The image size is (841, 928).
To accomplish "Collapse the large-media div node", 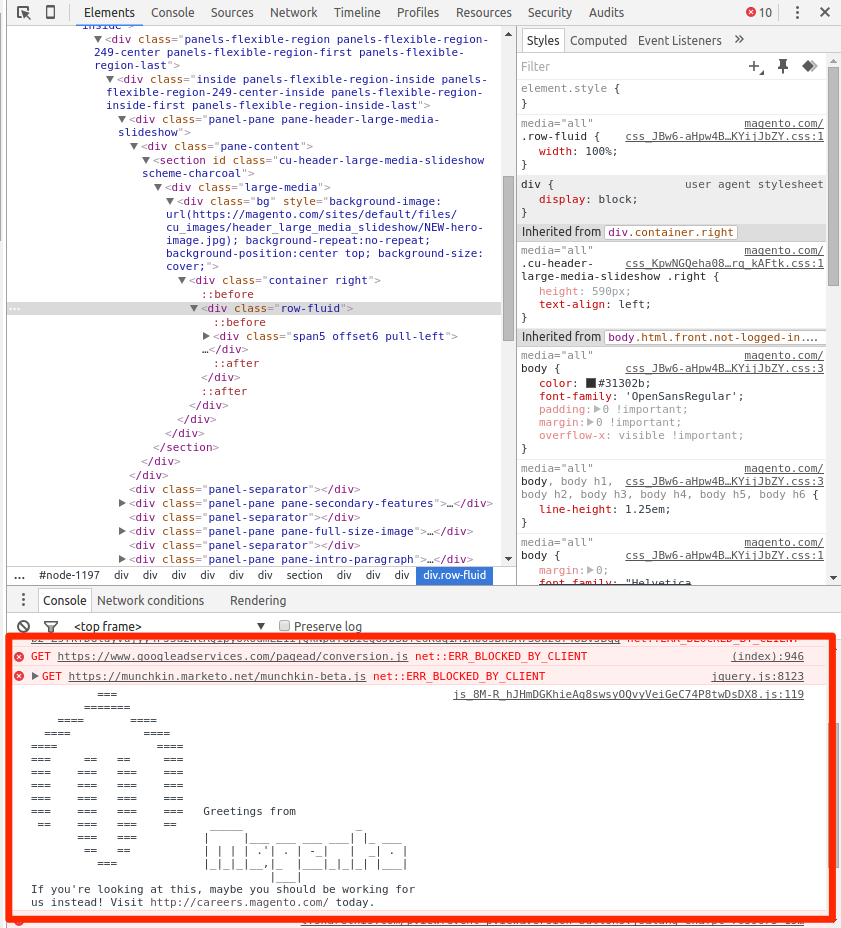I will click(158, 187).
